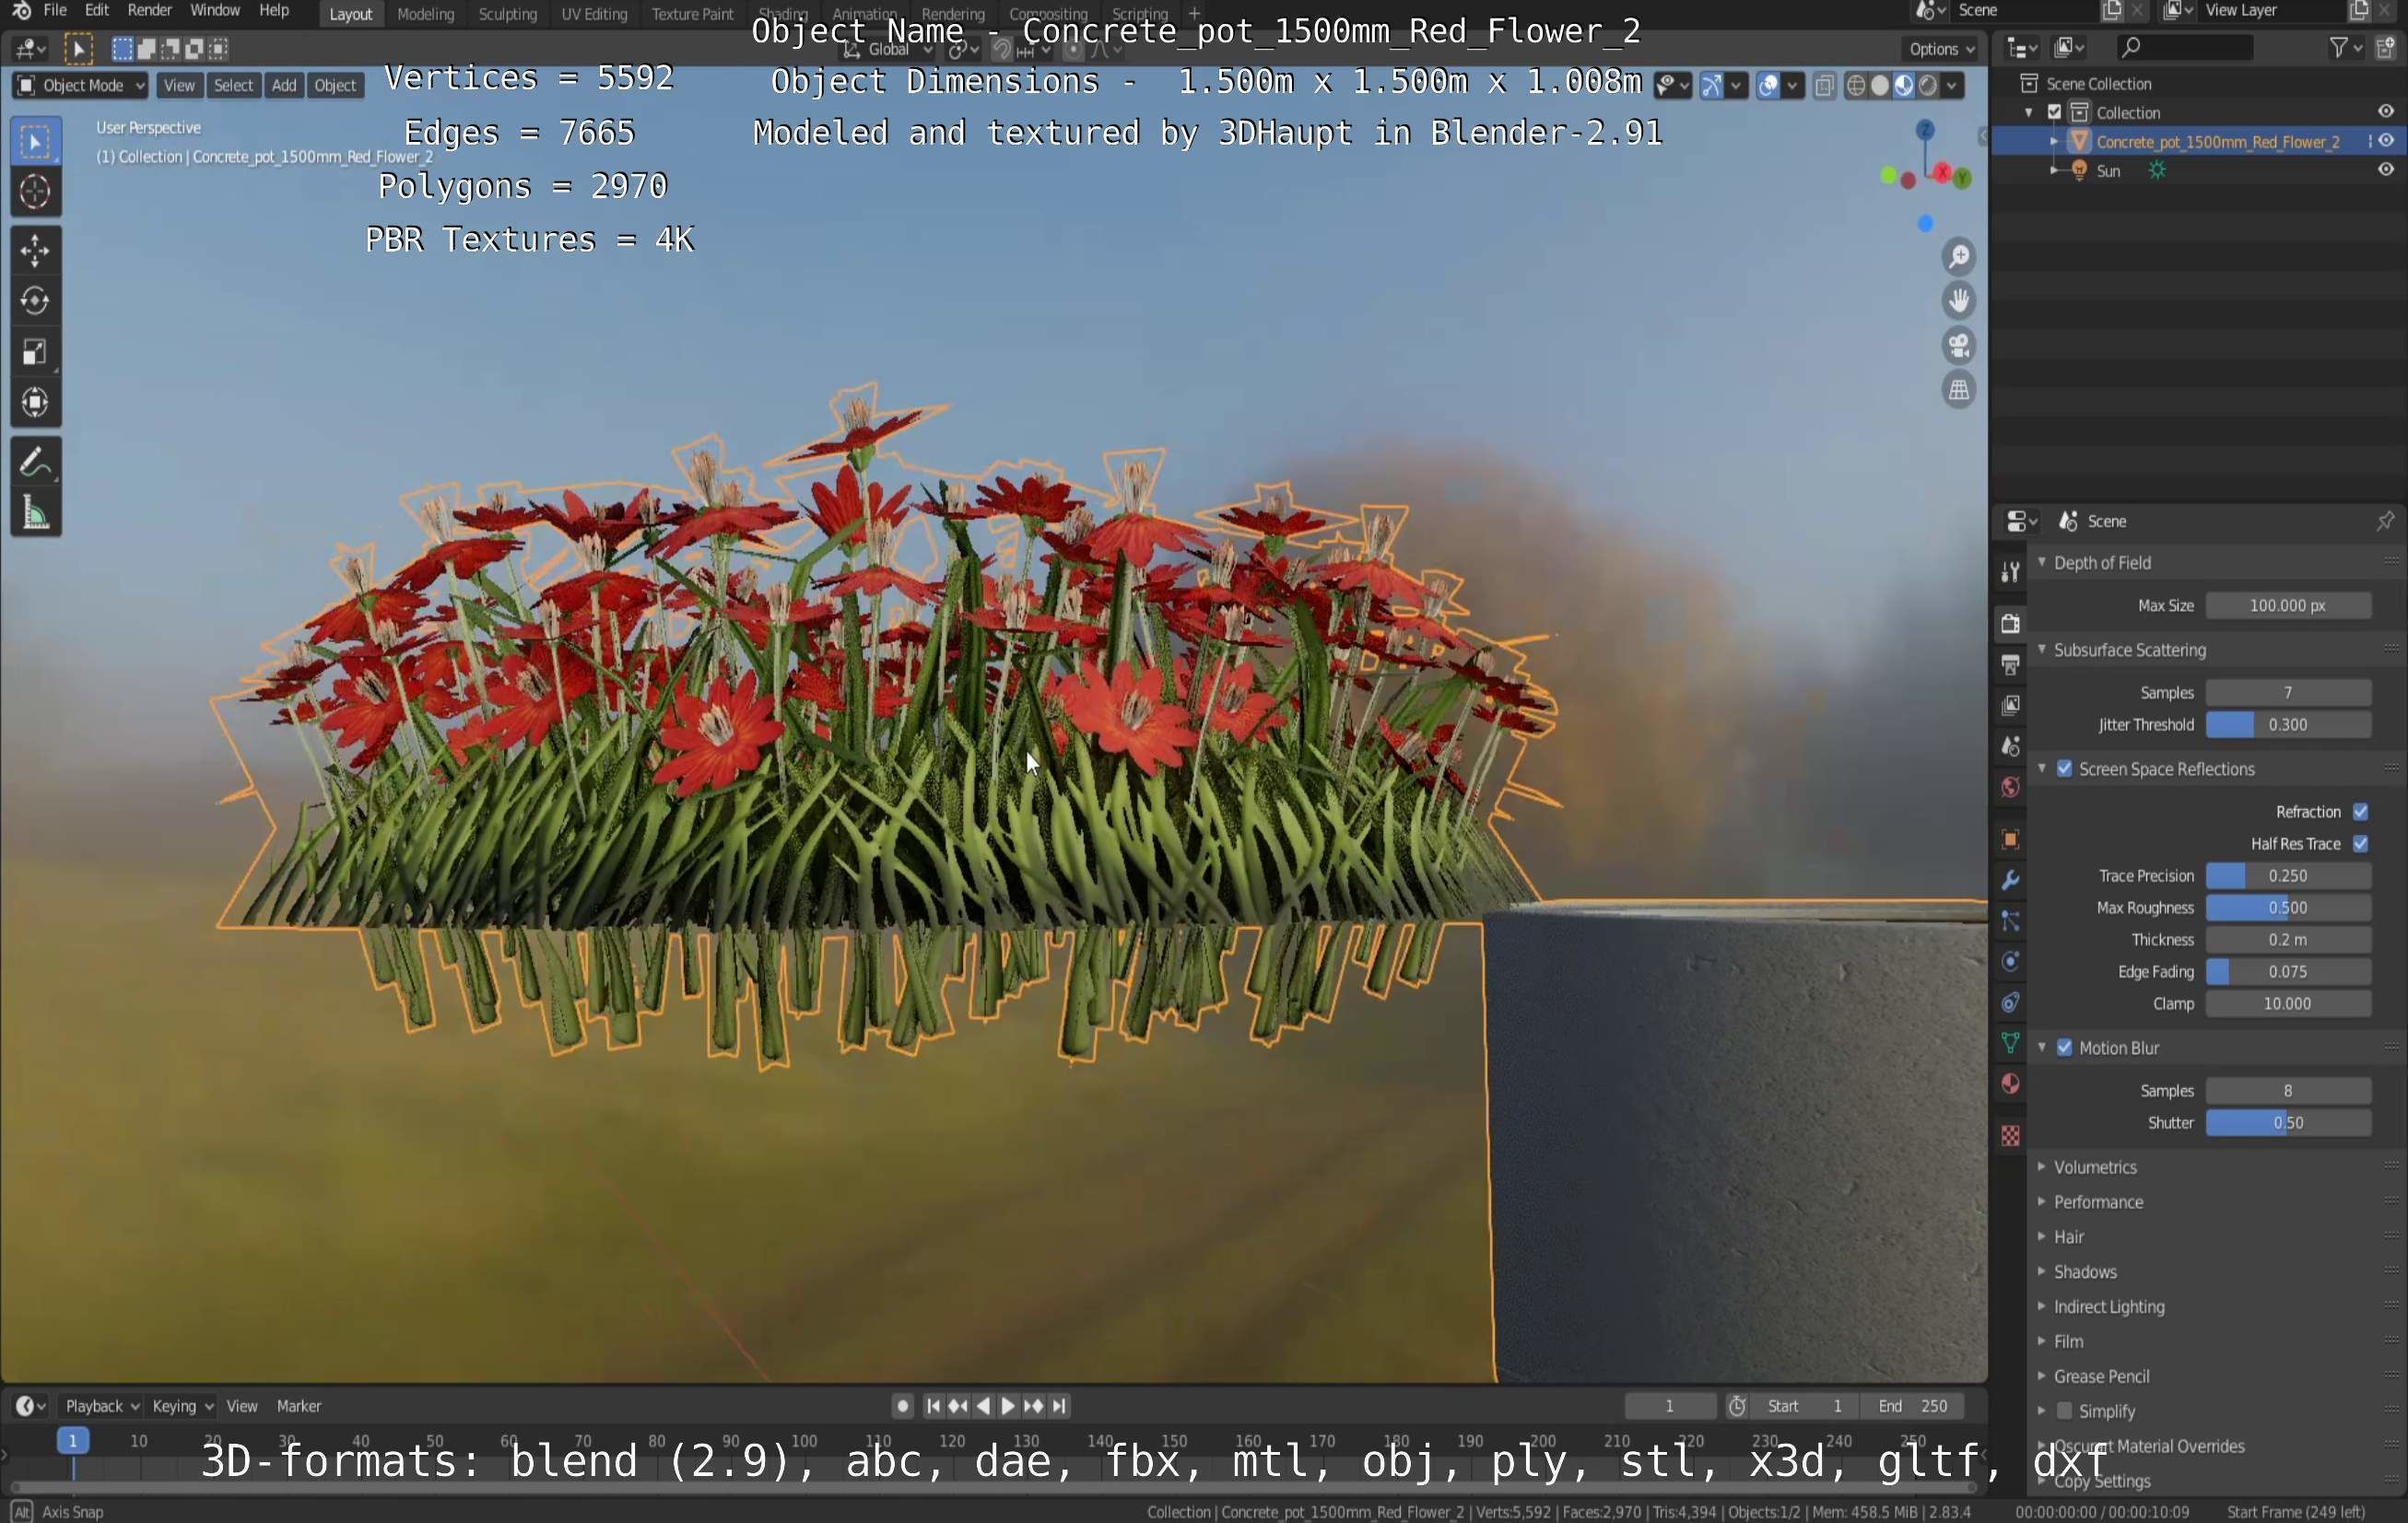
Task: Open the viewport Options dropdown
Action: 1941,49
